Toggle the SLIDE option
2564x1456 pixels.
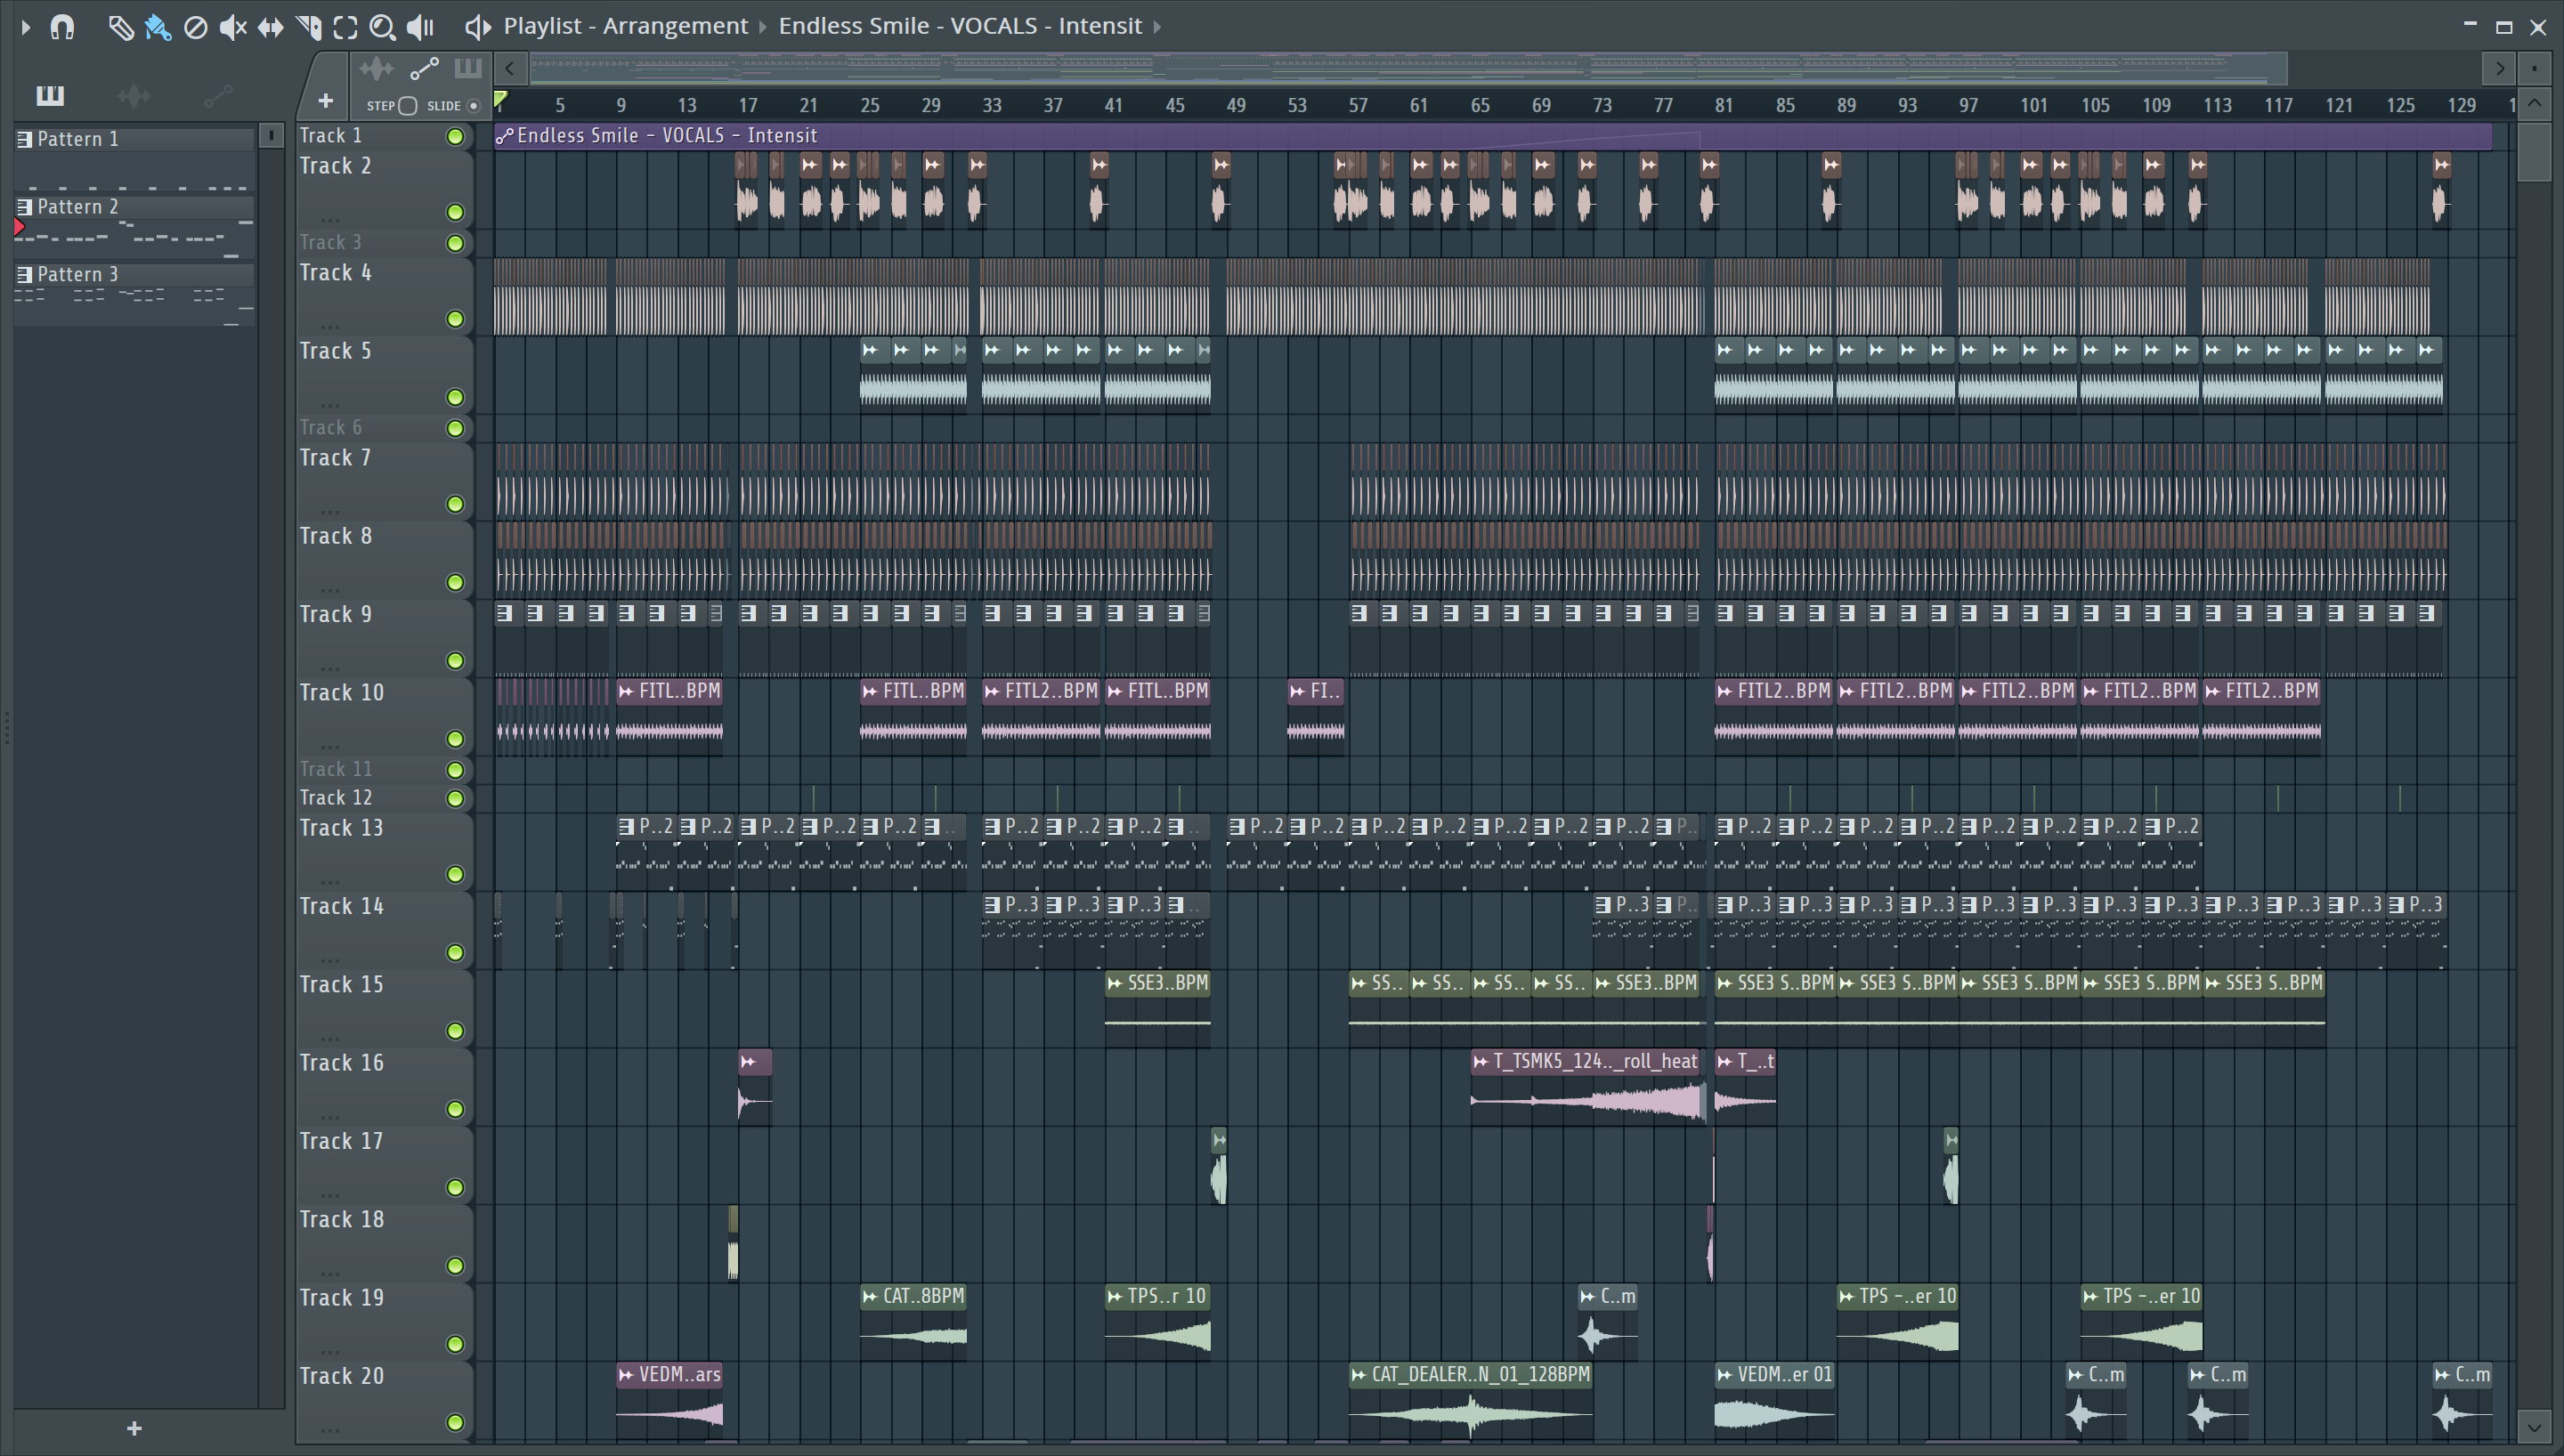(x=474, y=105)
